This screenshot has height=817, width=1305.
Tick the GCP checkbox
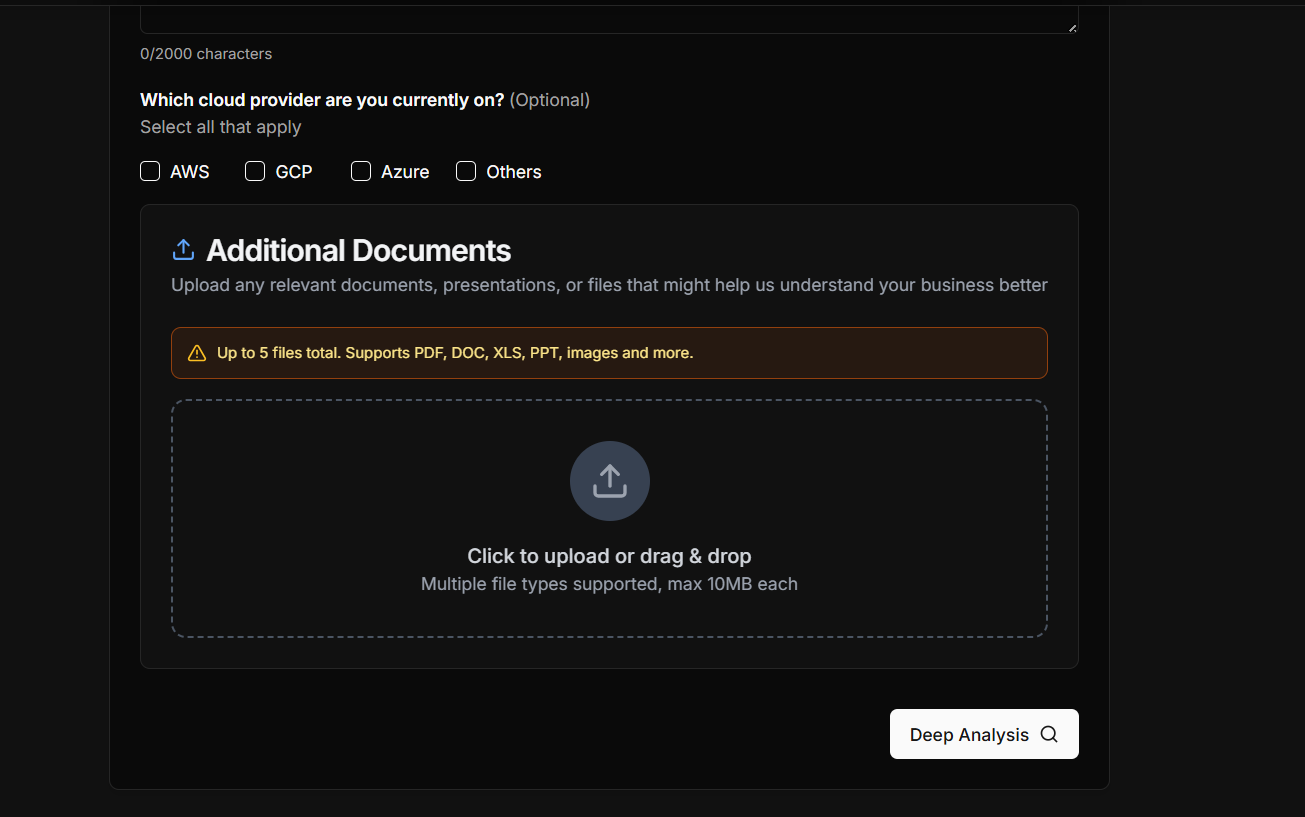click(x=255, y=171)
